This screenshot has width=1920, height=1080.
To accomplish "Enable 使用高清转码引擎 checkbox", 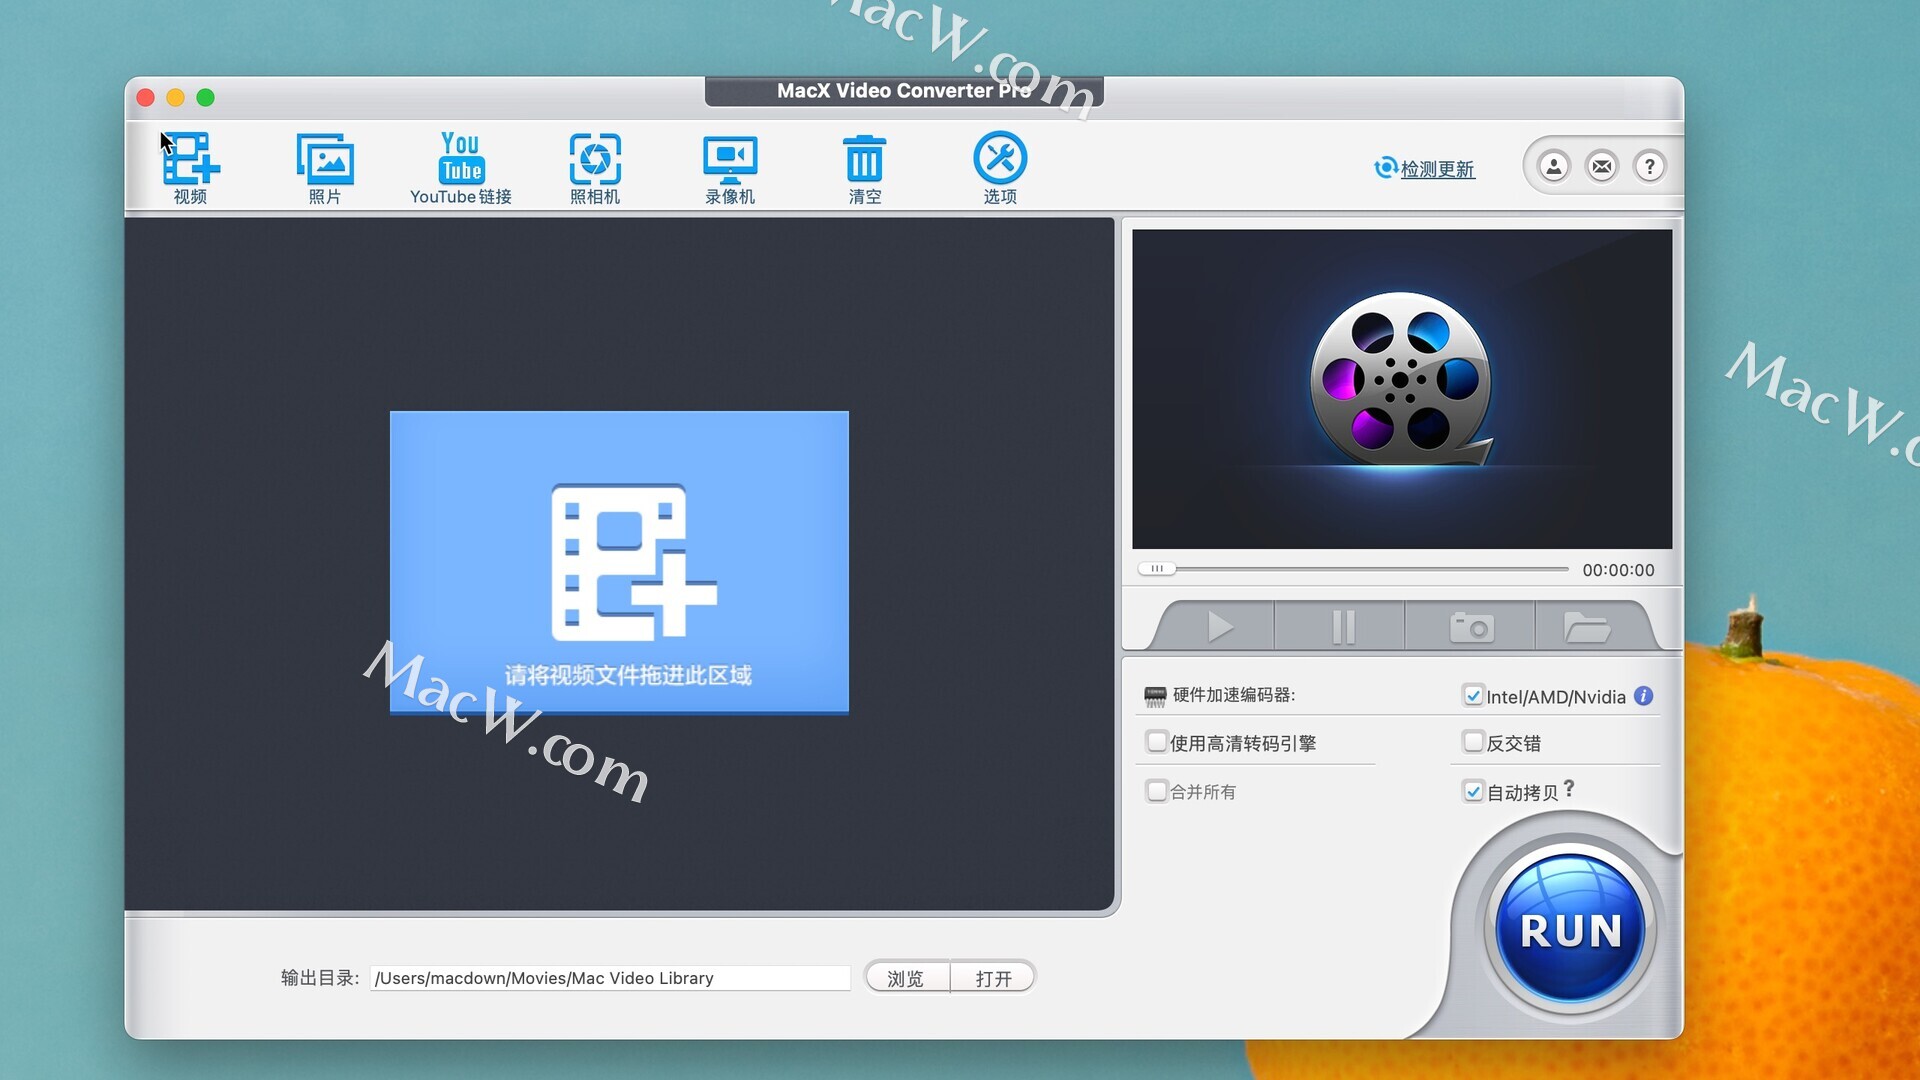I will click(x=1157, y=742).
